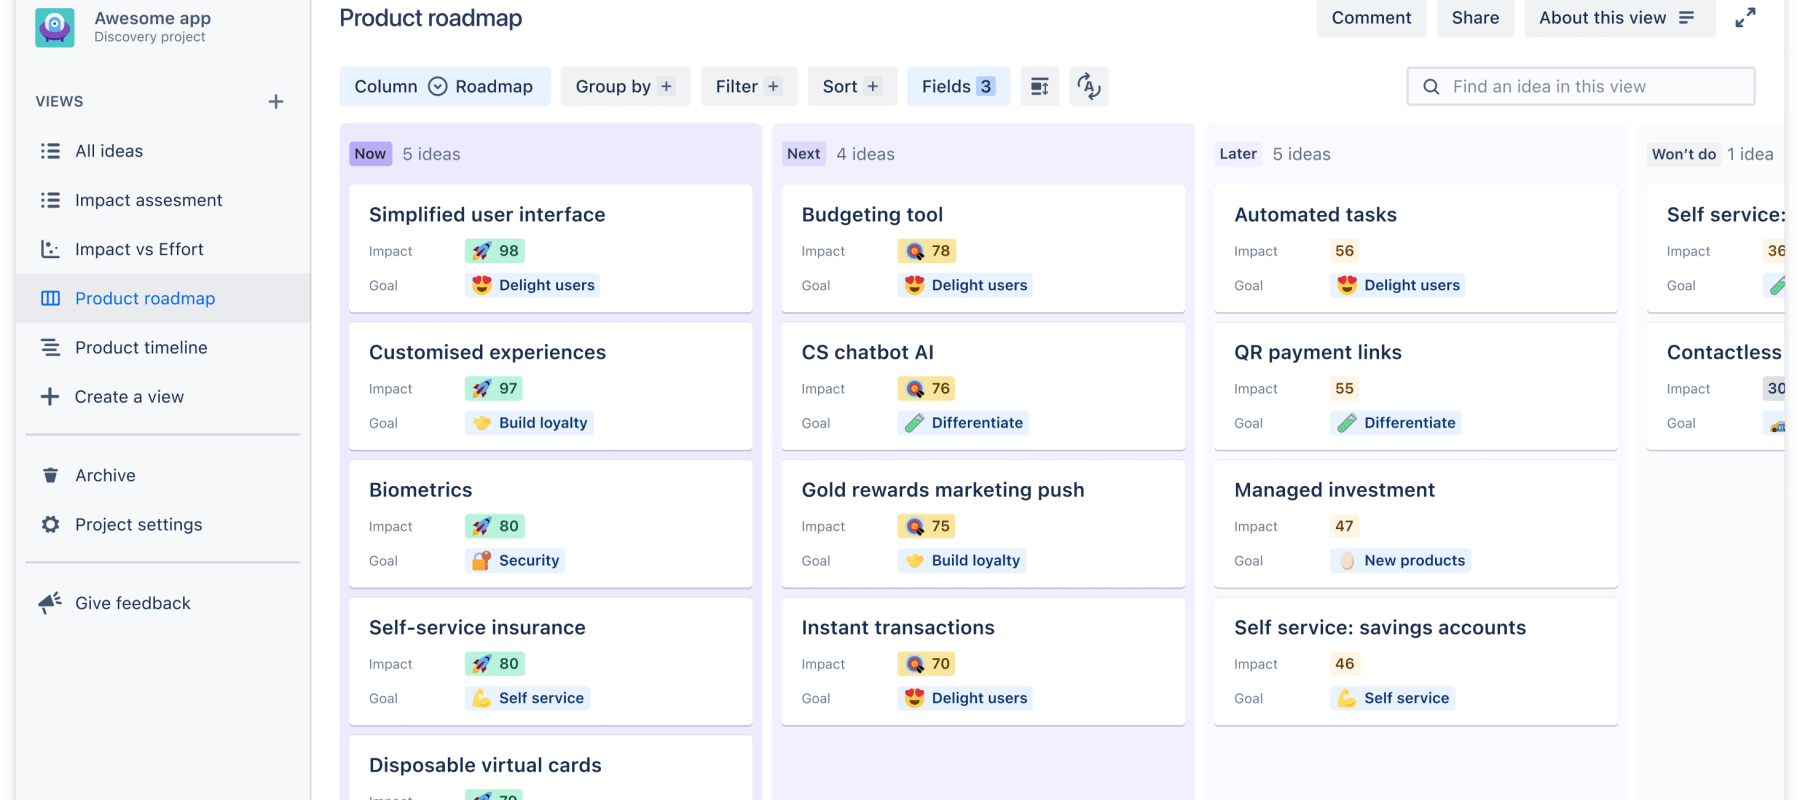Click the autosave sync icon in toolbar
The width and height of the screenshot is (1800, 800).
1089,87
